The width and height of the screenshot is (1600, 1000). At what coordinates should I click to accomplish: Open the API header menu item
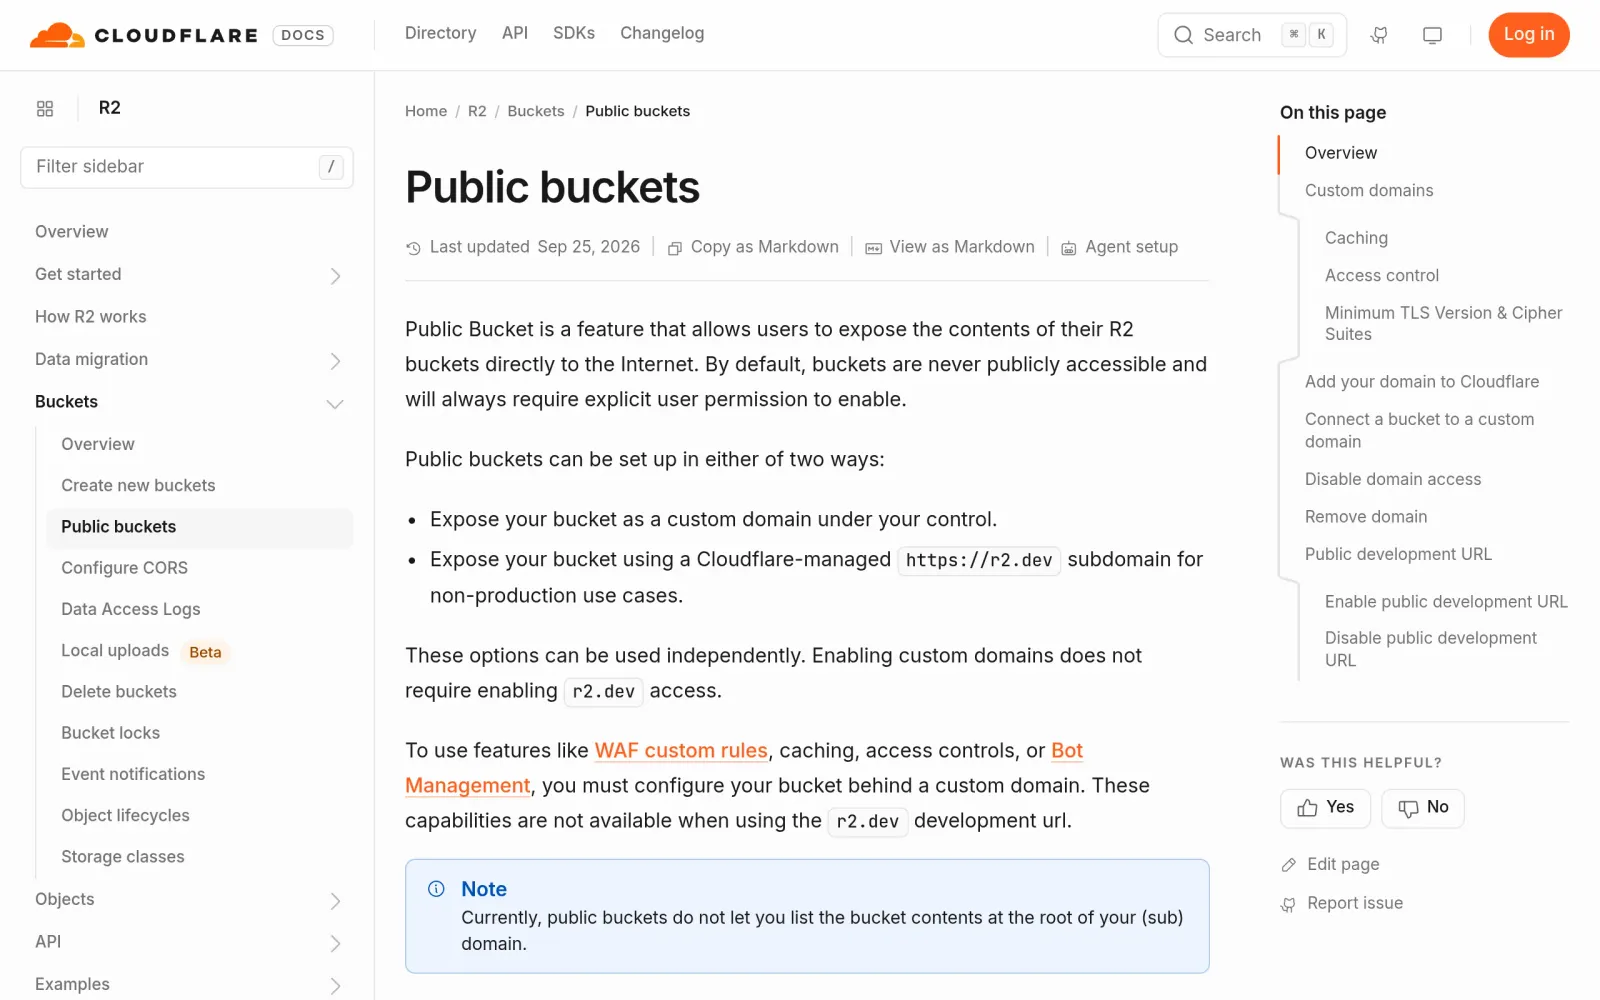[515, 33]
